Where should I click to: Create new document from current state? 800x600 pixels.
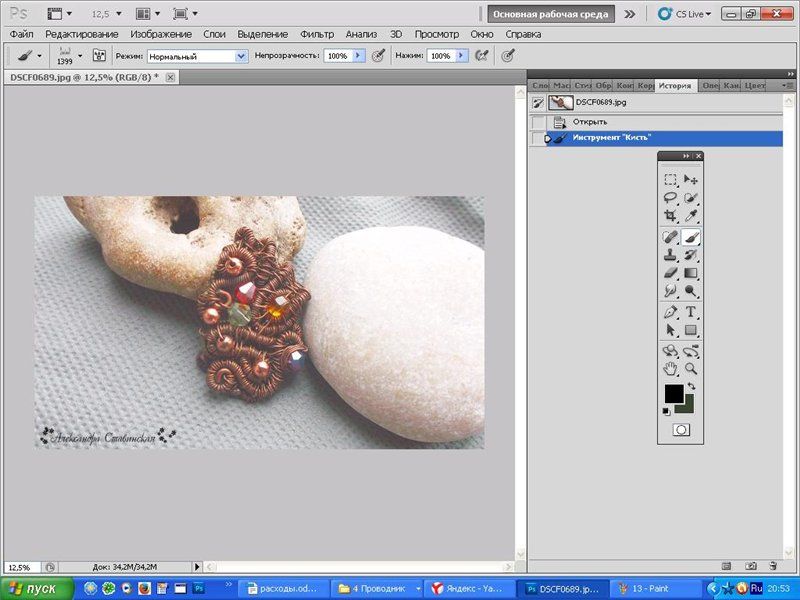coord(727,566)
